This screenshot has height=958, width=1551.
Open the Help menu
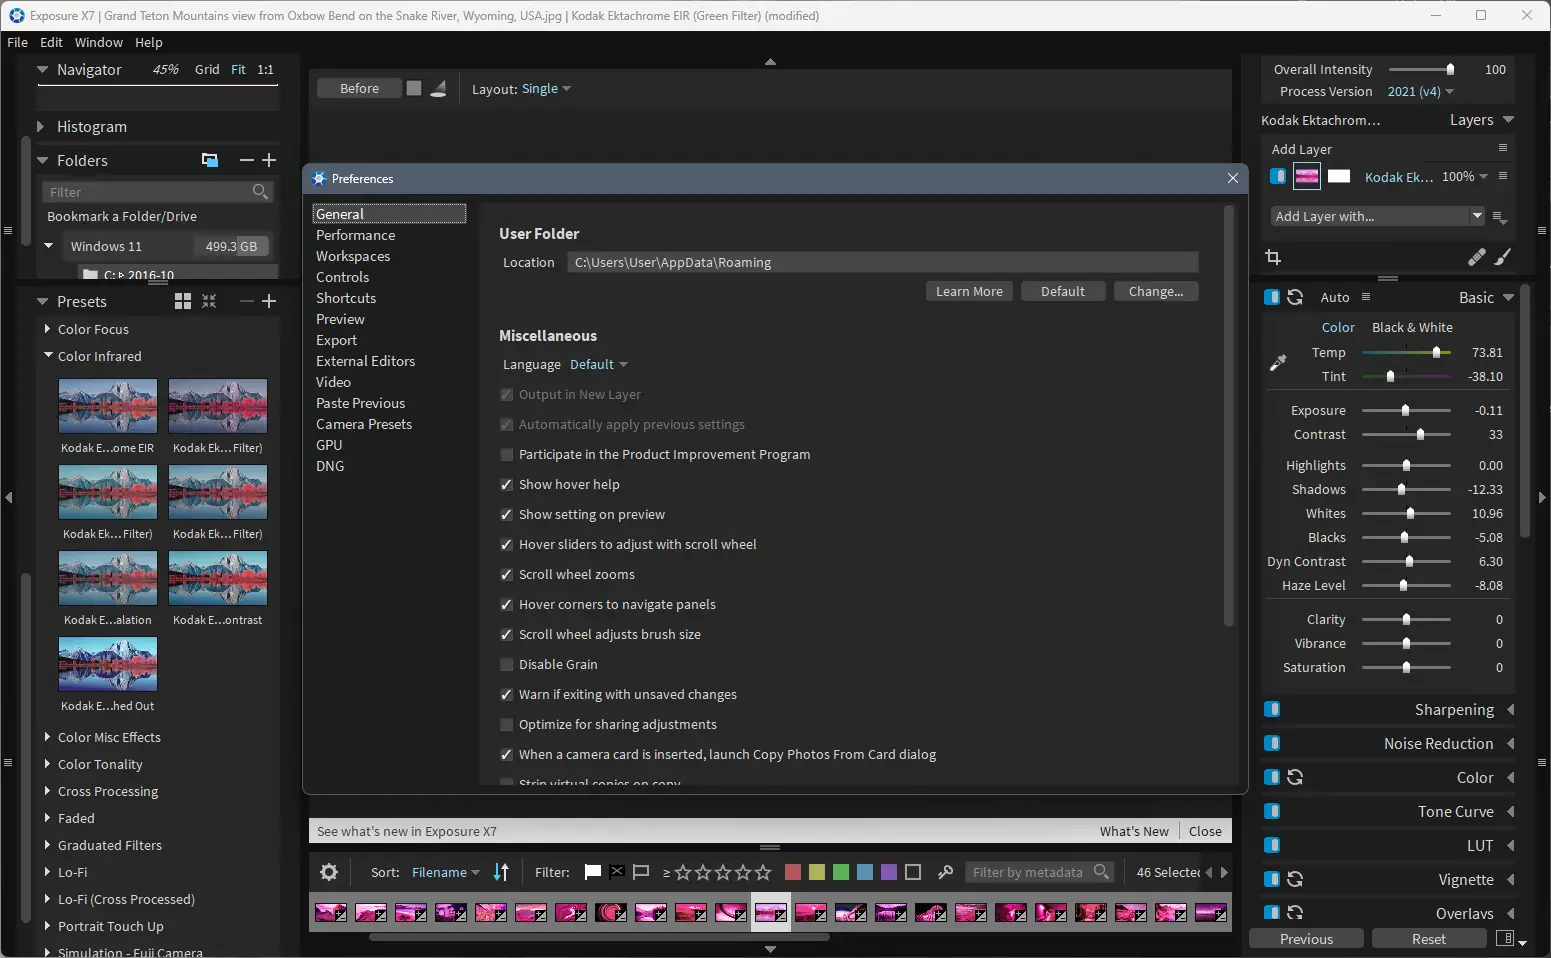[x=149, y=42]
